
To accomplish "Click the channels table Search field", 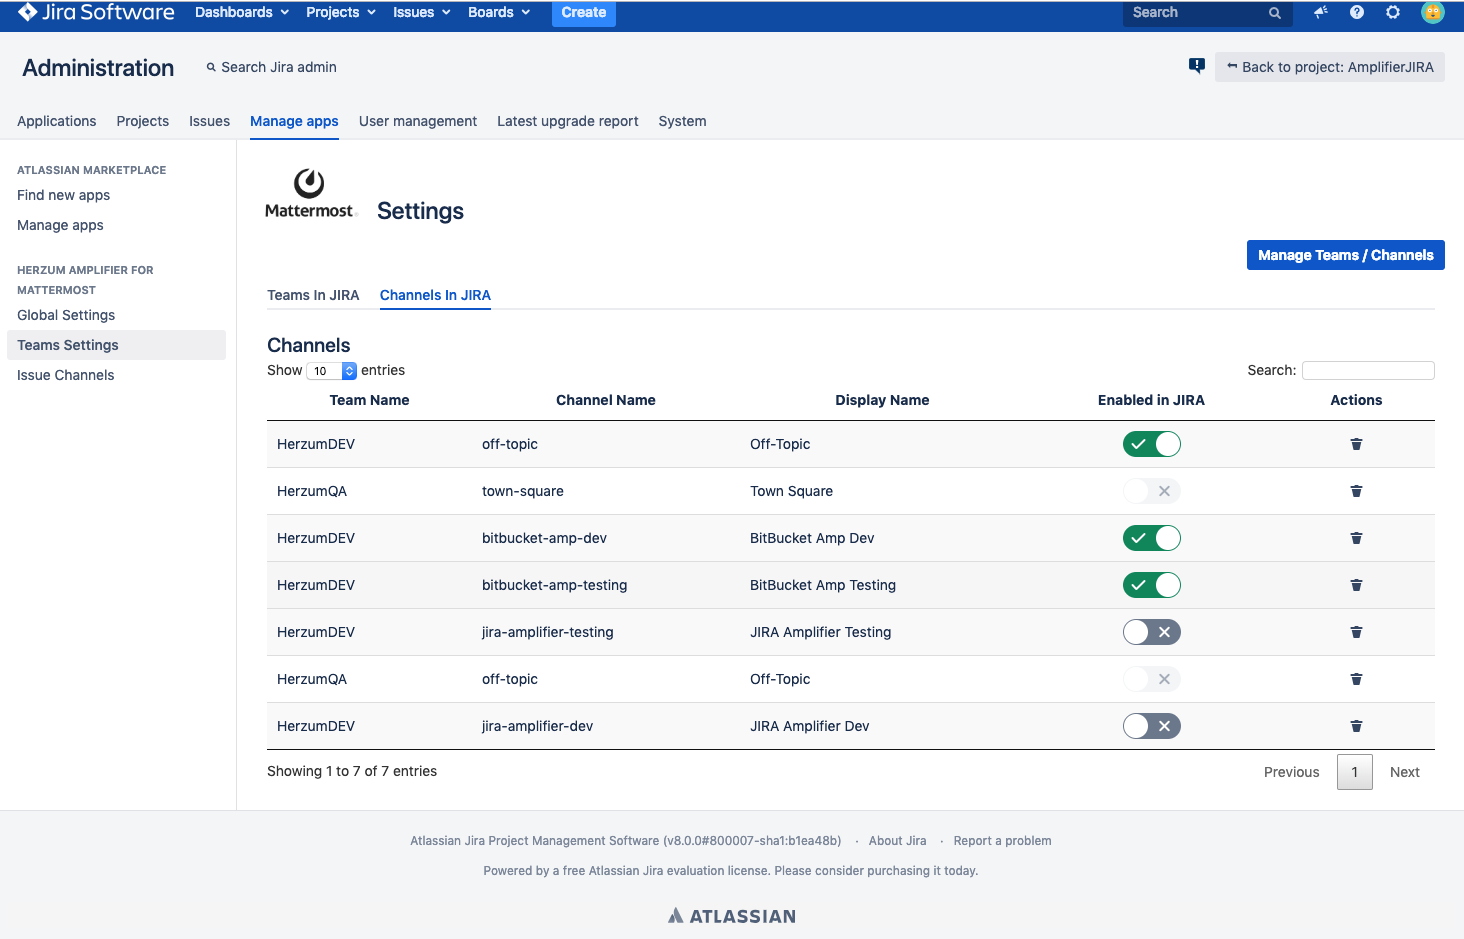I will [x=1367, y=370].
